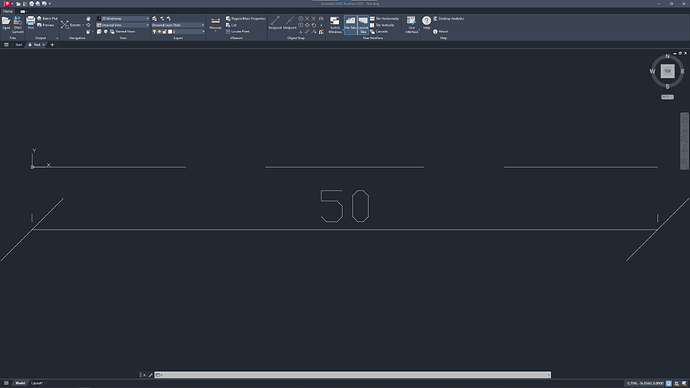Click the Open icon in Quick Access Toolbar
This screenshot has height=388, width=690.
pos(18,4)
